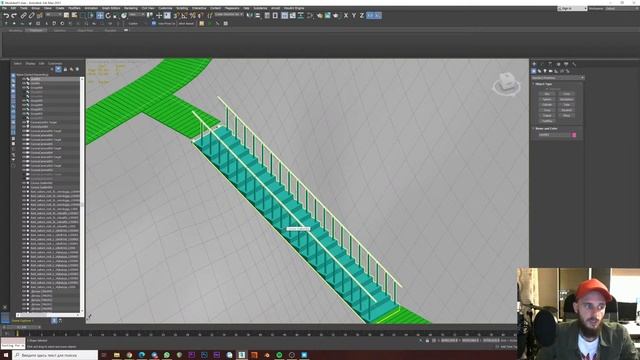Click the object name input field
Screen dimensions: 640x360
[553, 135]
